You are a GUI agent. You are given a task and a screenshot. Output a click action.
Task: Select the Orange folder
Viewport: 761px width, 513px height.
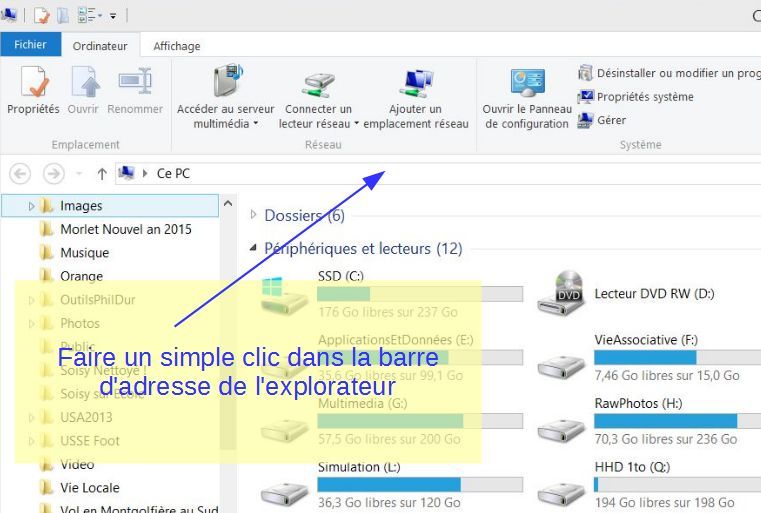click(82, 276)
